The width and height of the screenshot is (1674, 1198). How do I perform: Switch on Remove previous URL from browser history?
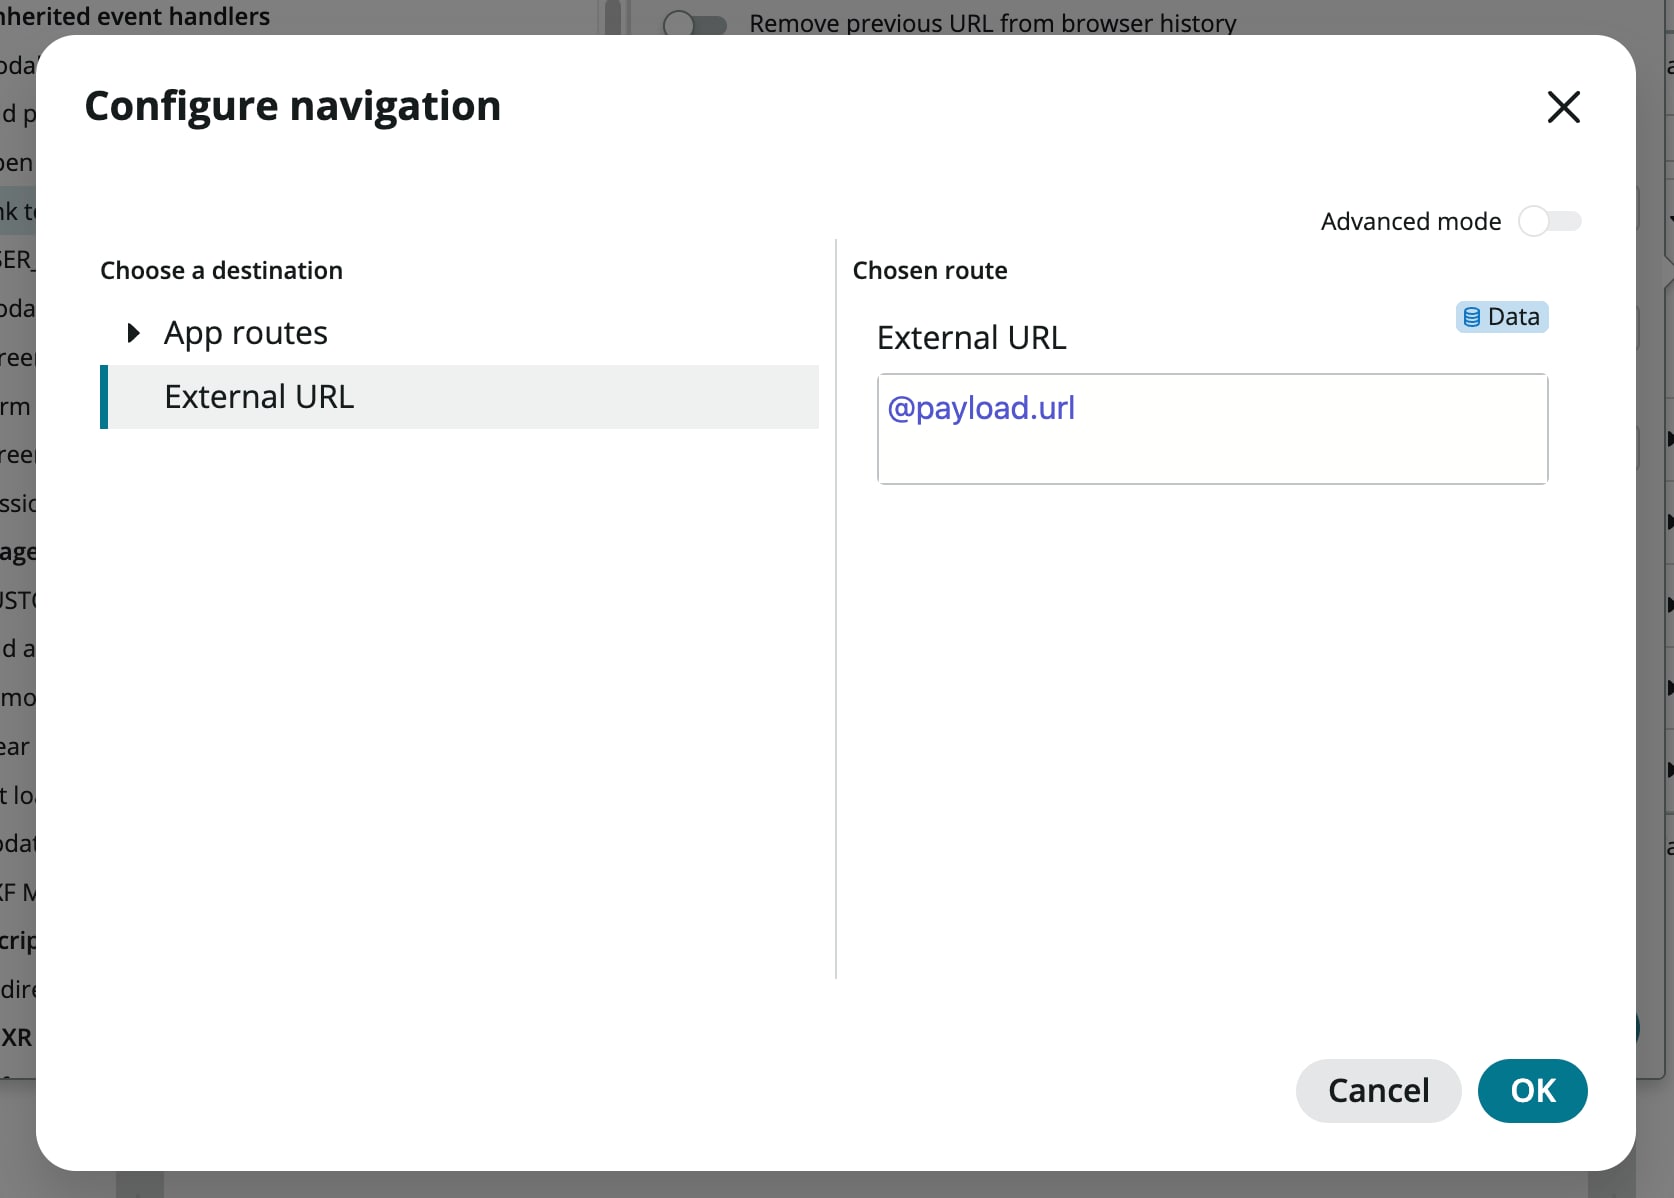point(694,22)
